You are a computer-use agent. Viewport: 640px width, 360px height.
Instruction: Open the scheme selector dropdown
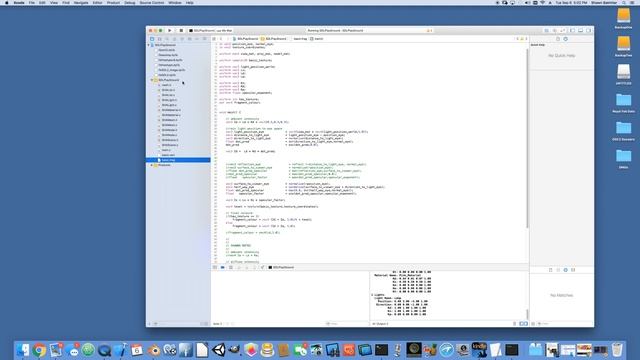211,31
